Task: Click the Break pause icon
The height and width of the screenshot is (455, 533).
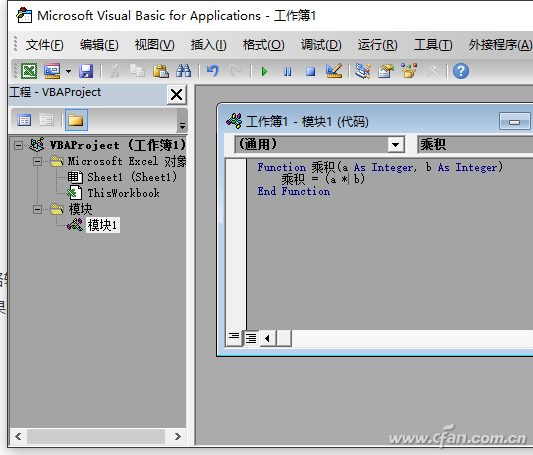Action: click(288, 72)
